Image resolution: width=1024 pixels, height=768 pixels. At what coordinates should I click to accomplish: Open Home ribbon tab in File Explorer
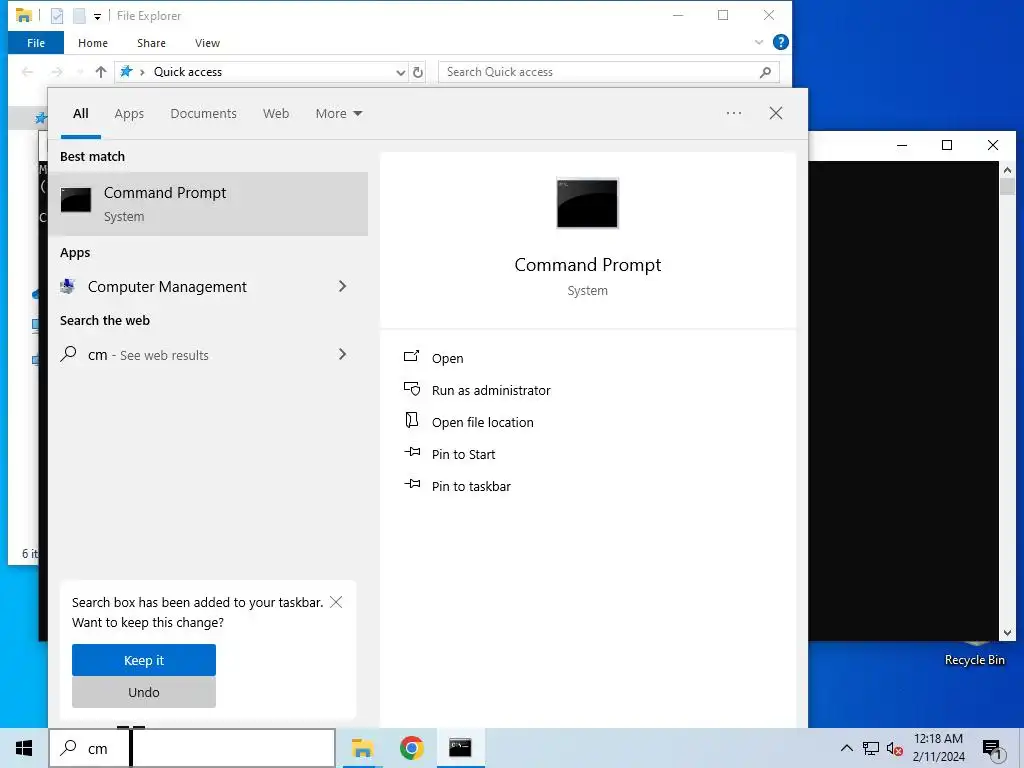coord(93,43)
